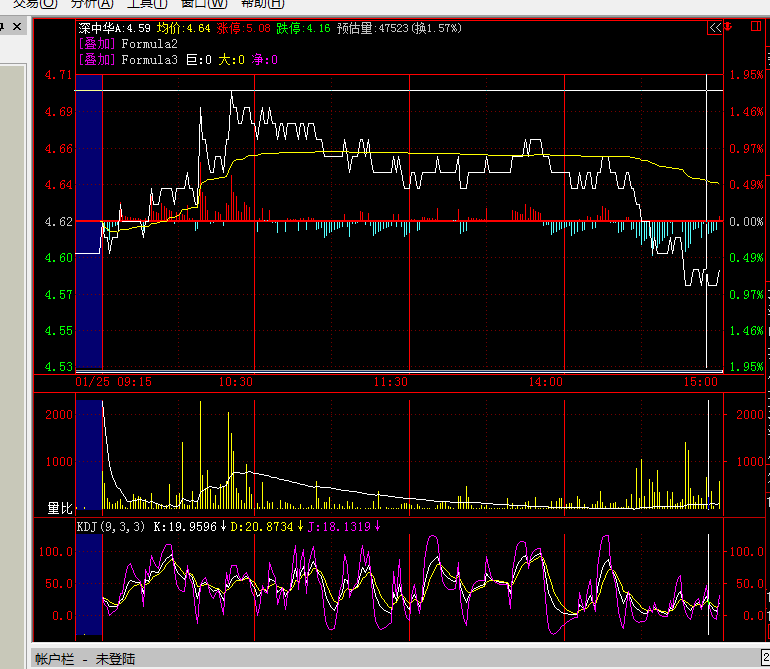The image size is (770, 669).
Task: Click the 01/25 09:15 date-time label
Action: point(113,382)
